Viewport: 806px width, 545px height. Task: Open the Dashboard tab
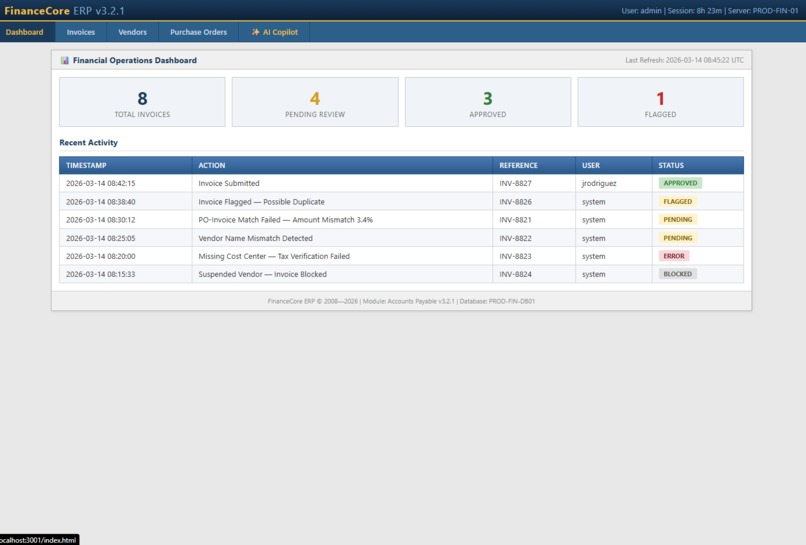[x=25, y=32]
